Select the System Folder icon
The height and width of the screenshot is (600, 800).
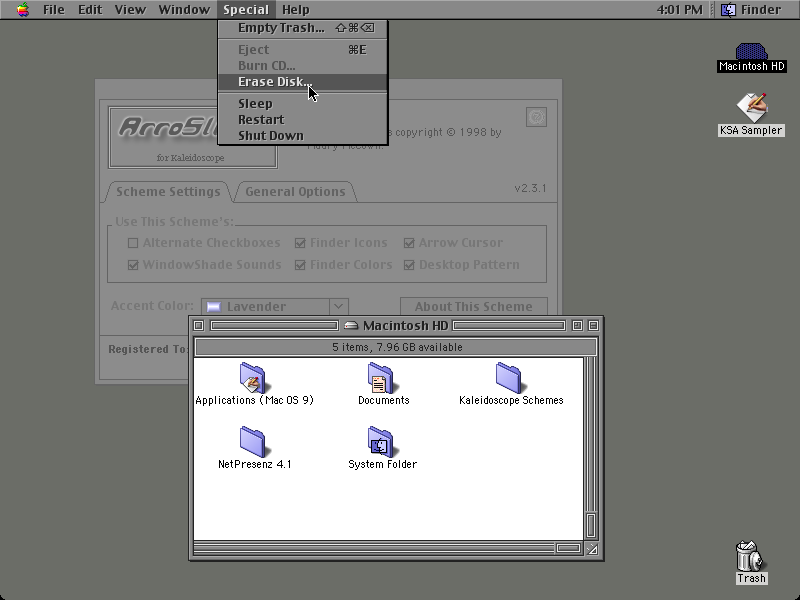[x=381, y=442]
